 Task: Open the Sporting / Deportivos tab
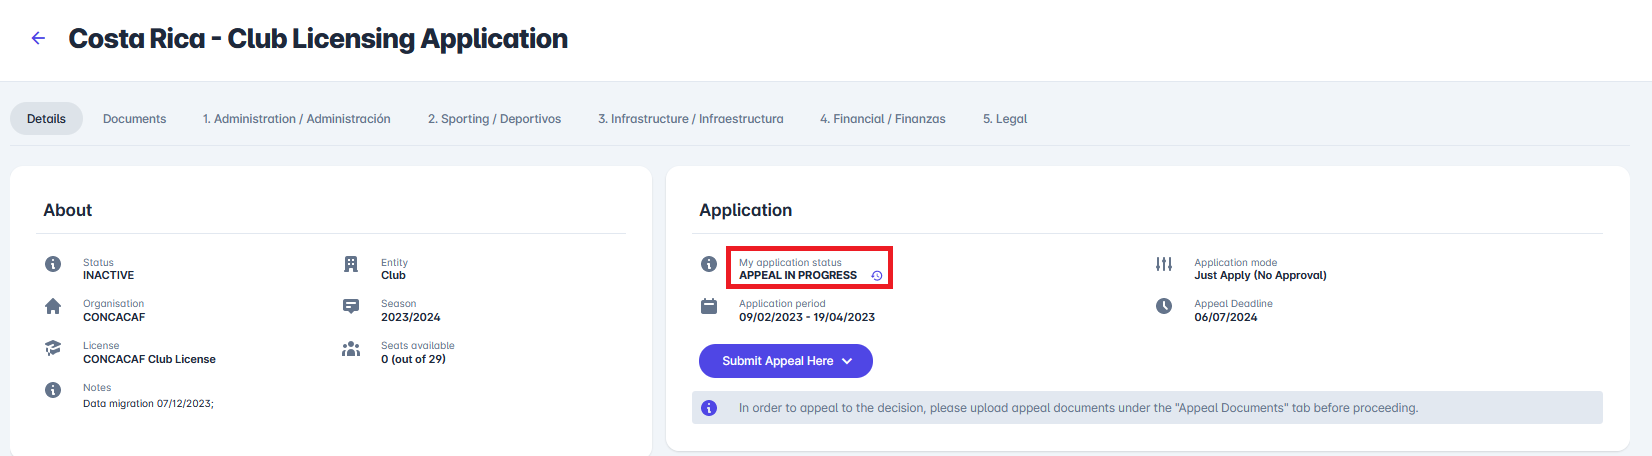[x=494, y=118]
